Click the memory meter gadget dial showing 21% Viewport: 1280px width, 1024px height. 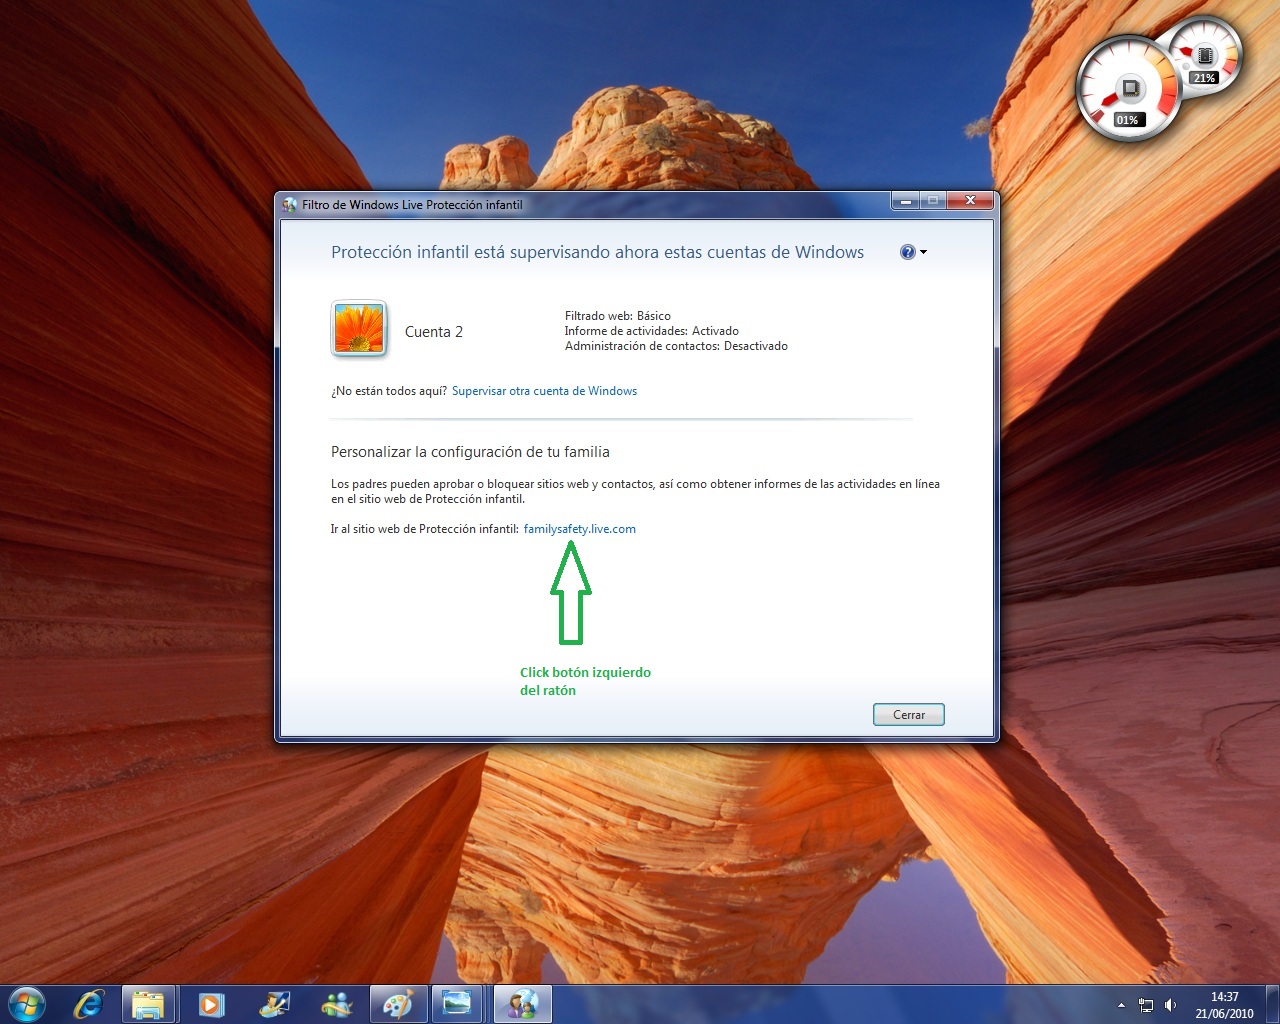1207,56
